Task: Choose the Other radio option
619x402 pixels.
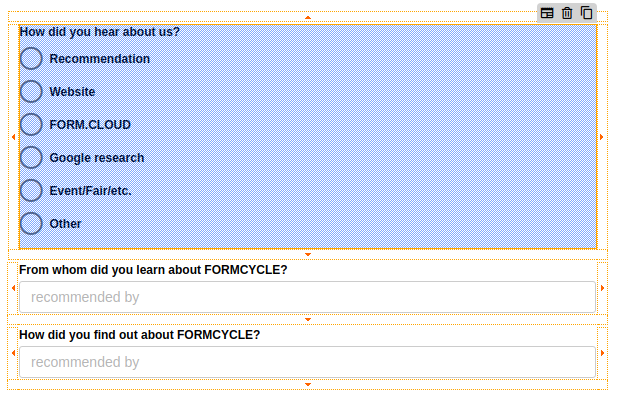Action: point(32,224)
